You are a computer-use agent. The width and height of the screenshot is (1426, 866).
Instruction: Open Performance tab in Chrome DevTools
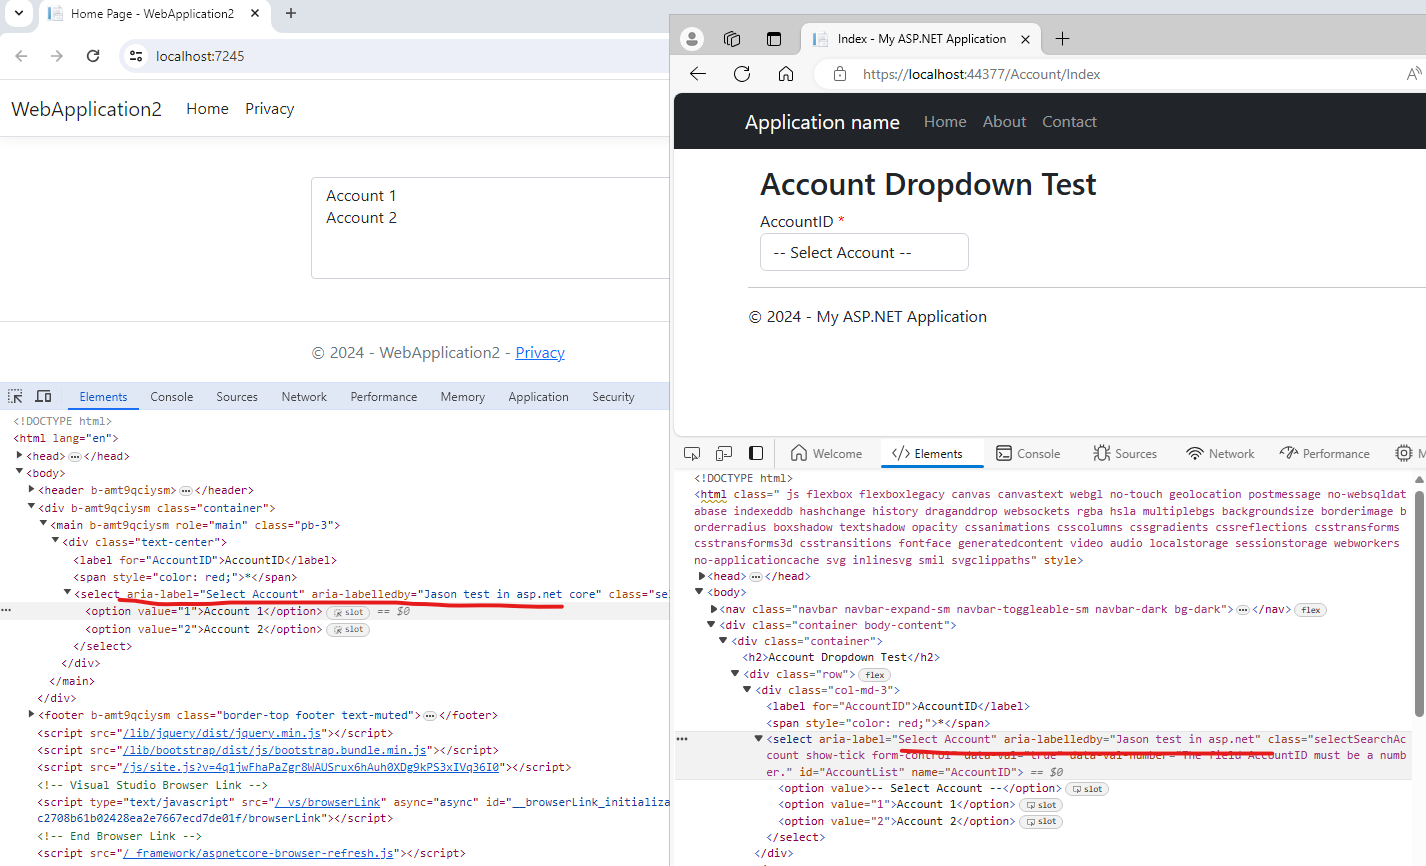384,397
